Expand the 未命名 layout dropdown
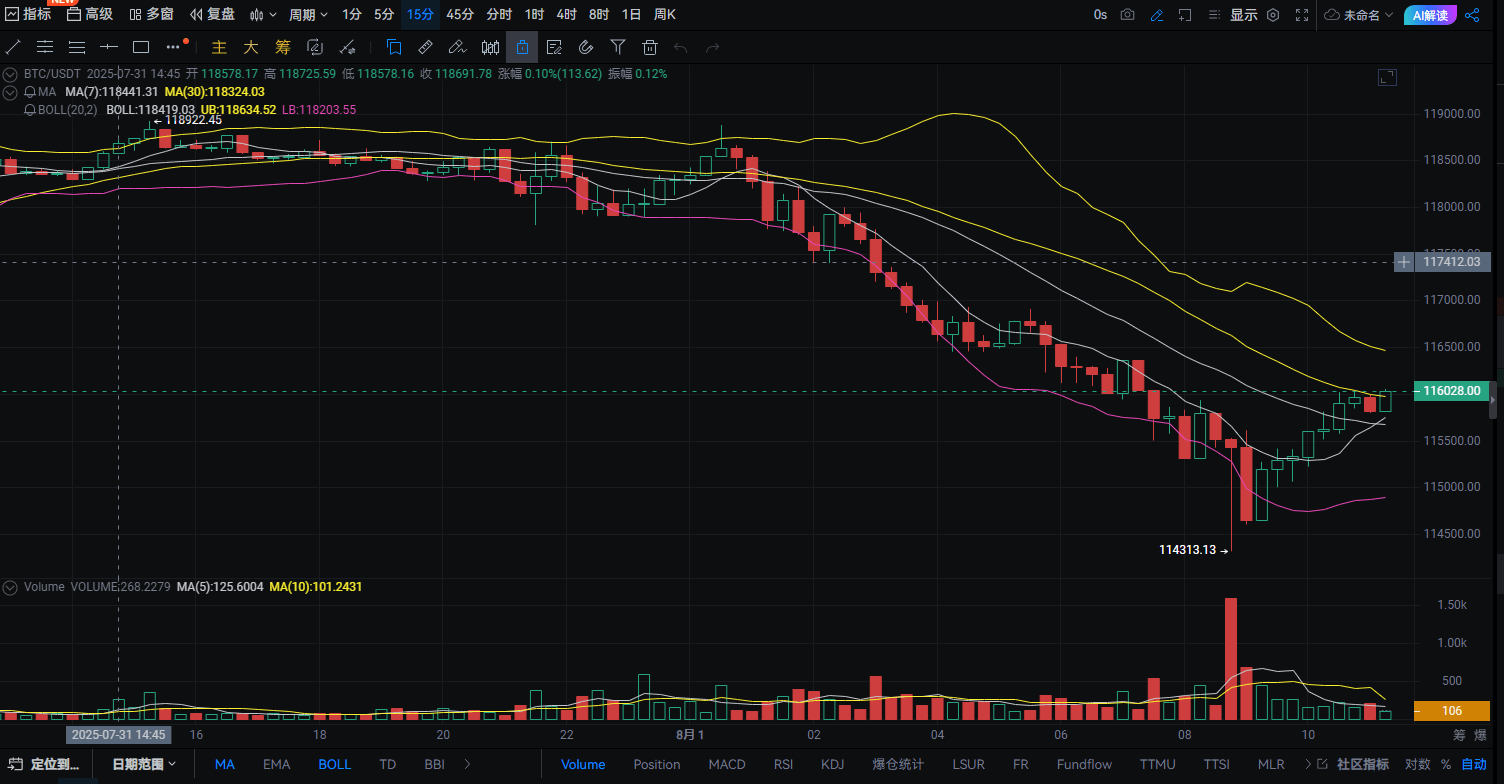This screenshot has height=784, width=1504. point(1360,15)
